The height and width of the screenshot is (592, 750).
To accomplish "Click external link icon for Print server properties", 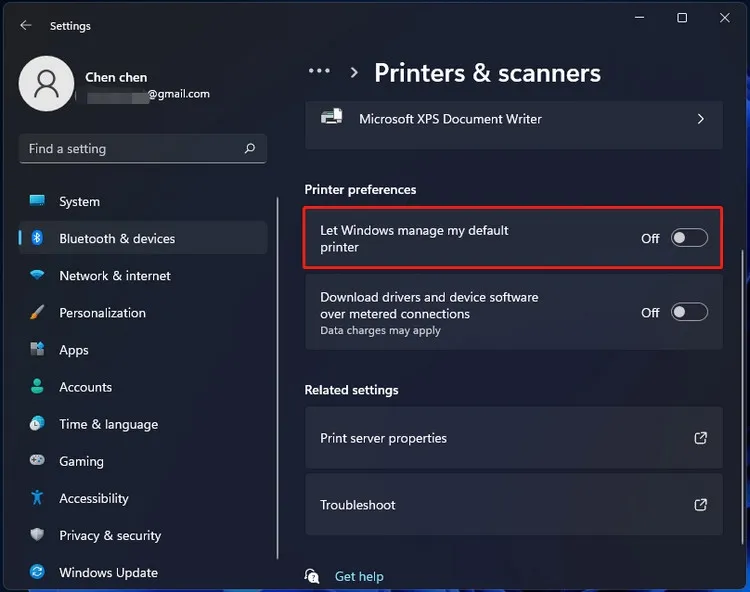I will coord(701,438).
